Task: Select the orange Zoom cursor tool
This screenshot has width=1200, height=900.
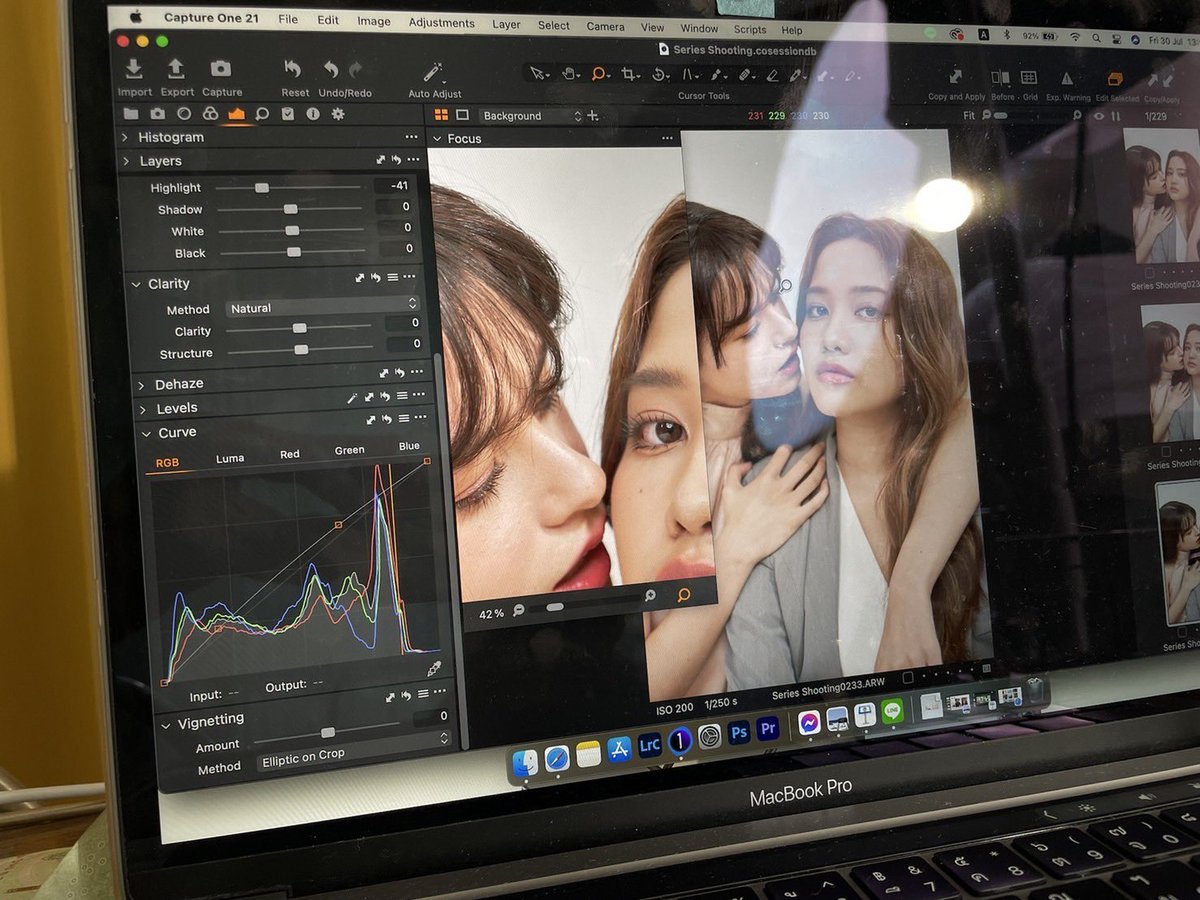Action: point(599,73)
